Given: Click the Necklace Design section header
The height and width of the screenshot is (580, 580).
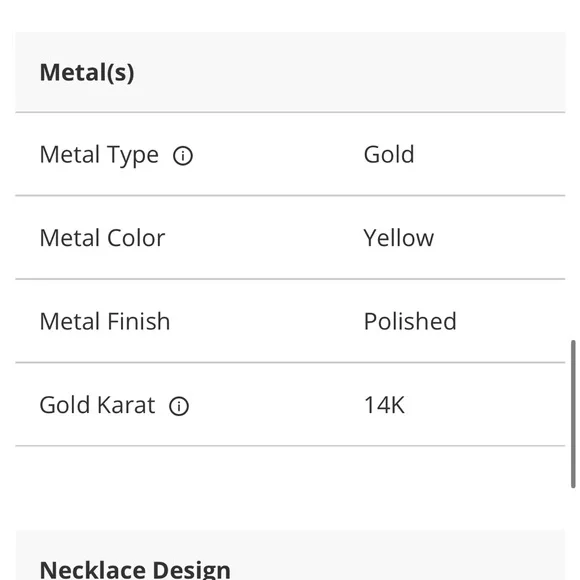Looking at the screenshot, I should [290, 555].
